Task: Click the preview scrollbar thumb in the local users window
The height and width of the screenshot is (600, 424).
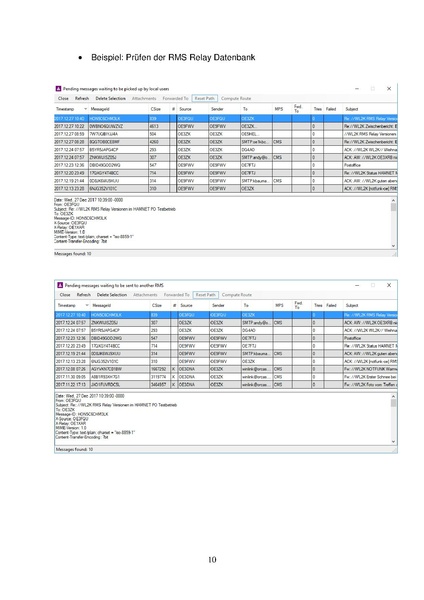Action: point(393,207)
